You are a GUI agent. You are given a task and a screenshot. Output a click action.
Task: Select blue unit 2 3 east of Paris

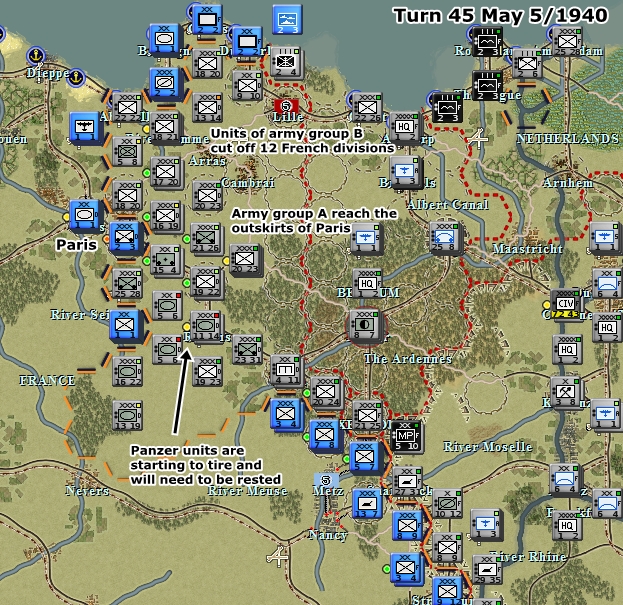click(x=124, y=237)
